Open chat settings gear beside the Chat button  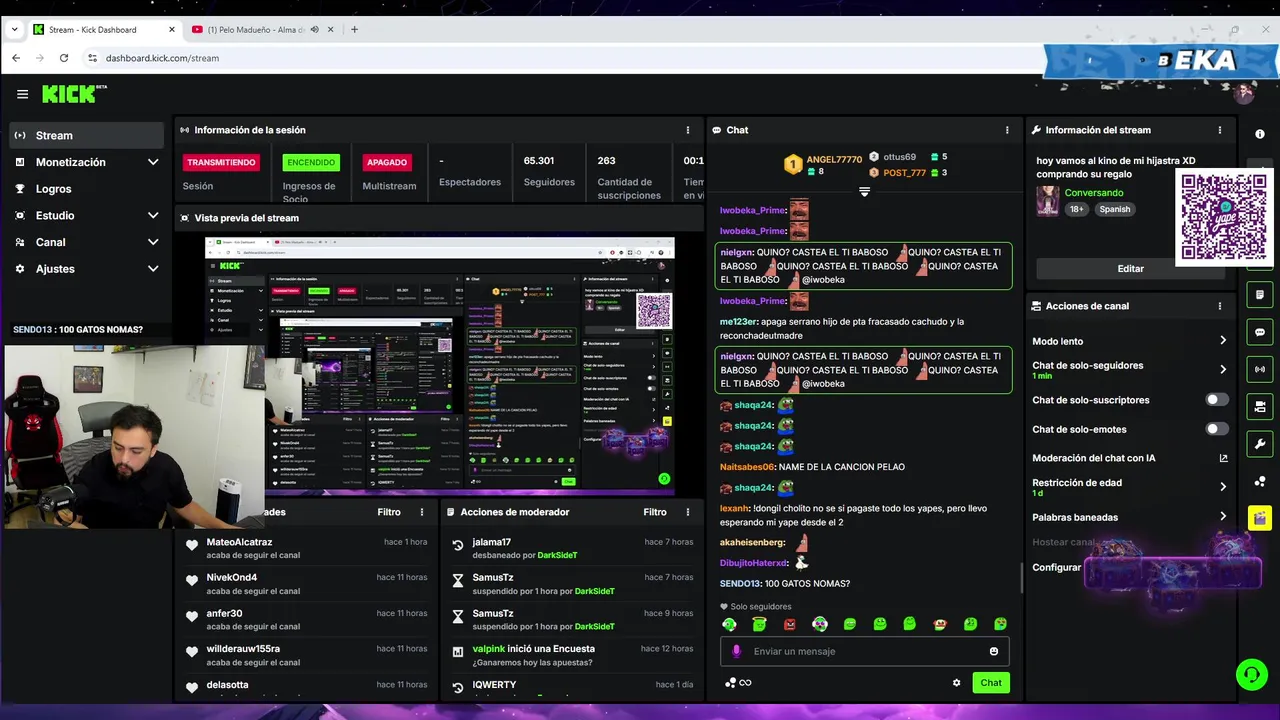956,683
